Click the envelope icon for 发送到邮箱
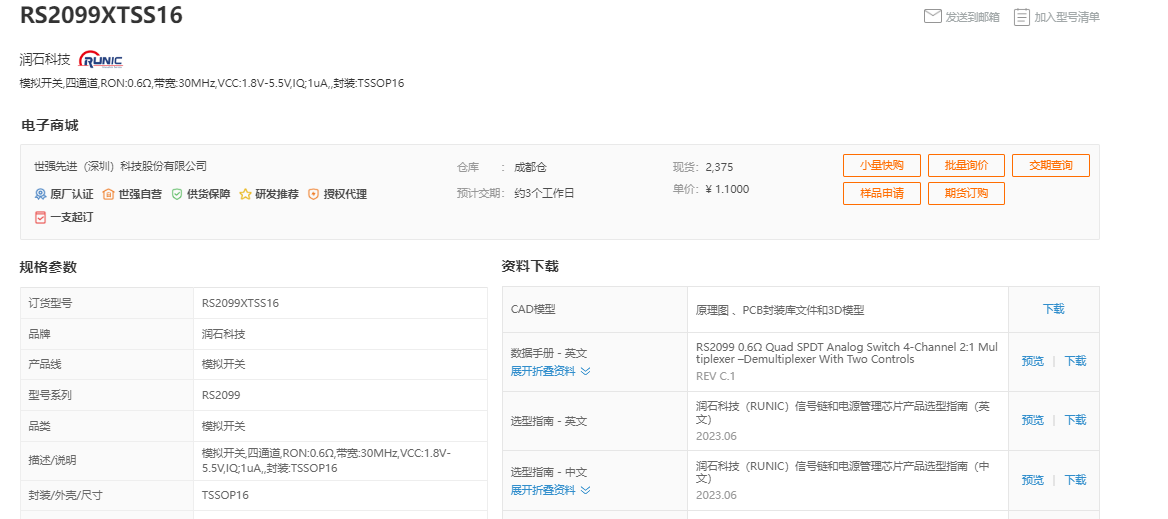 point(933,16)
